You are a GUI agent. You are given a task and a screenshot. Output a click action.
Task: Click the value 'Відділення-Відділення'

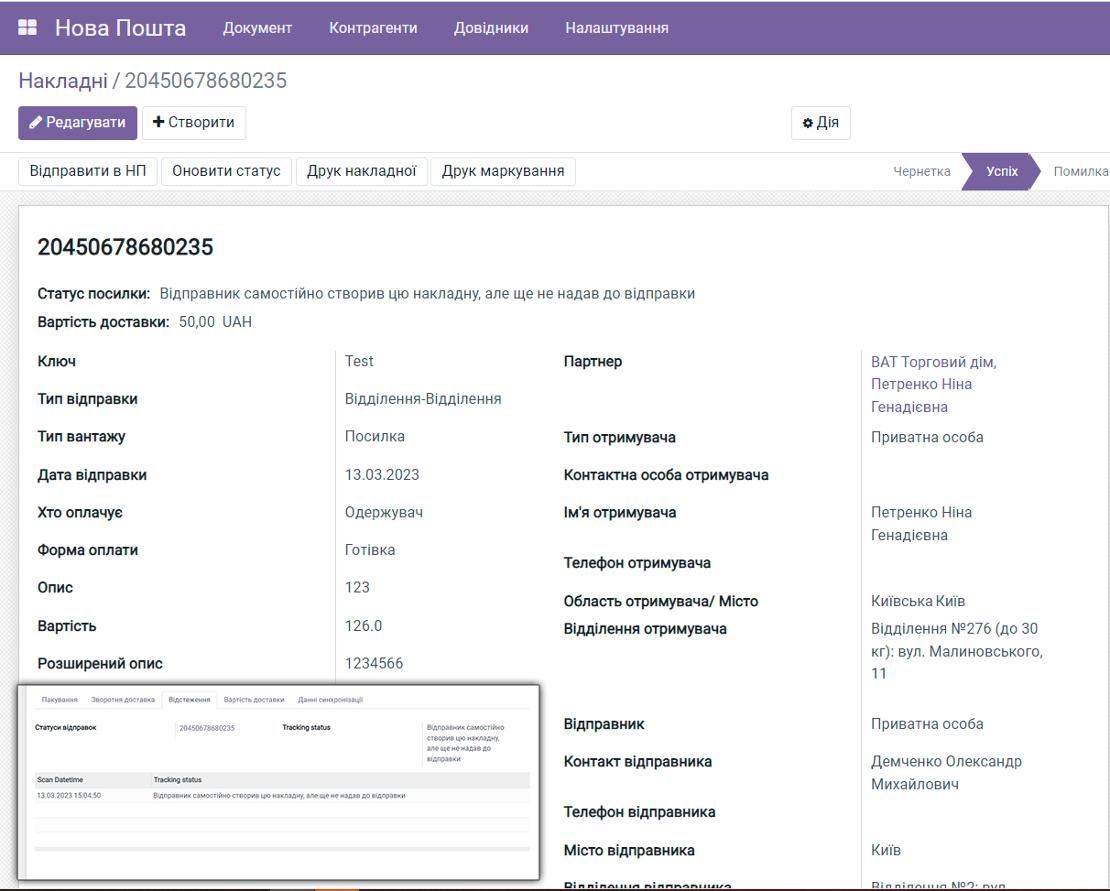click(423, 399)
